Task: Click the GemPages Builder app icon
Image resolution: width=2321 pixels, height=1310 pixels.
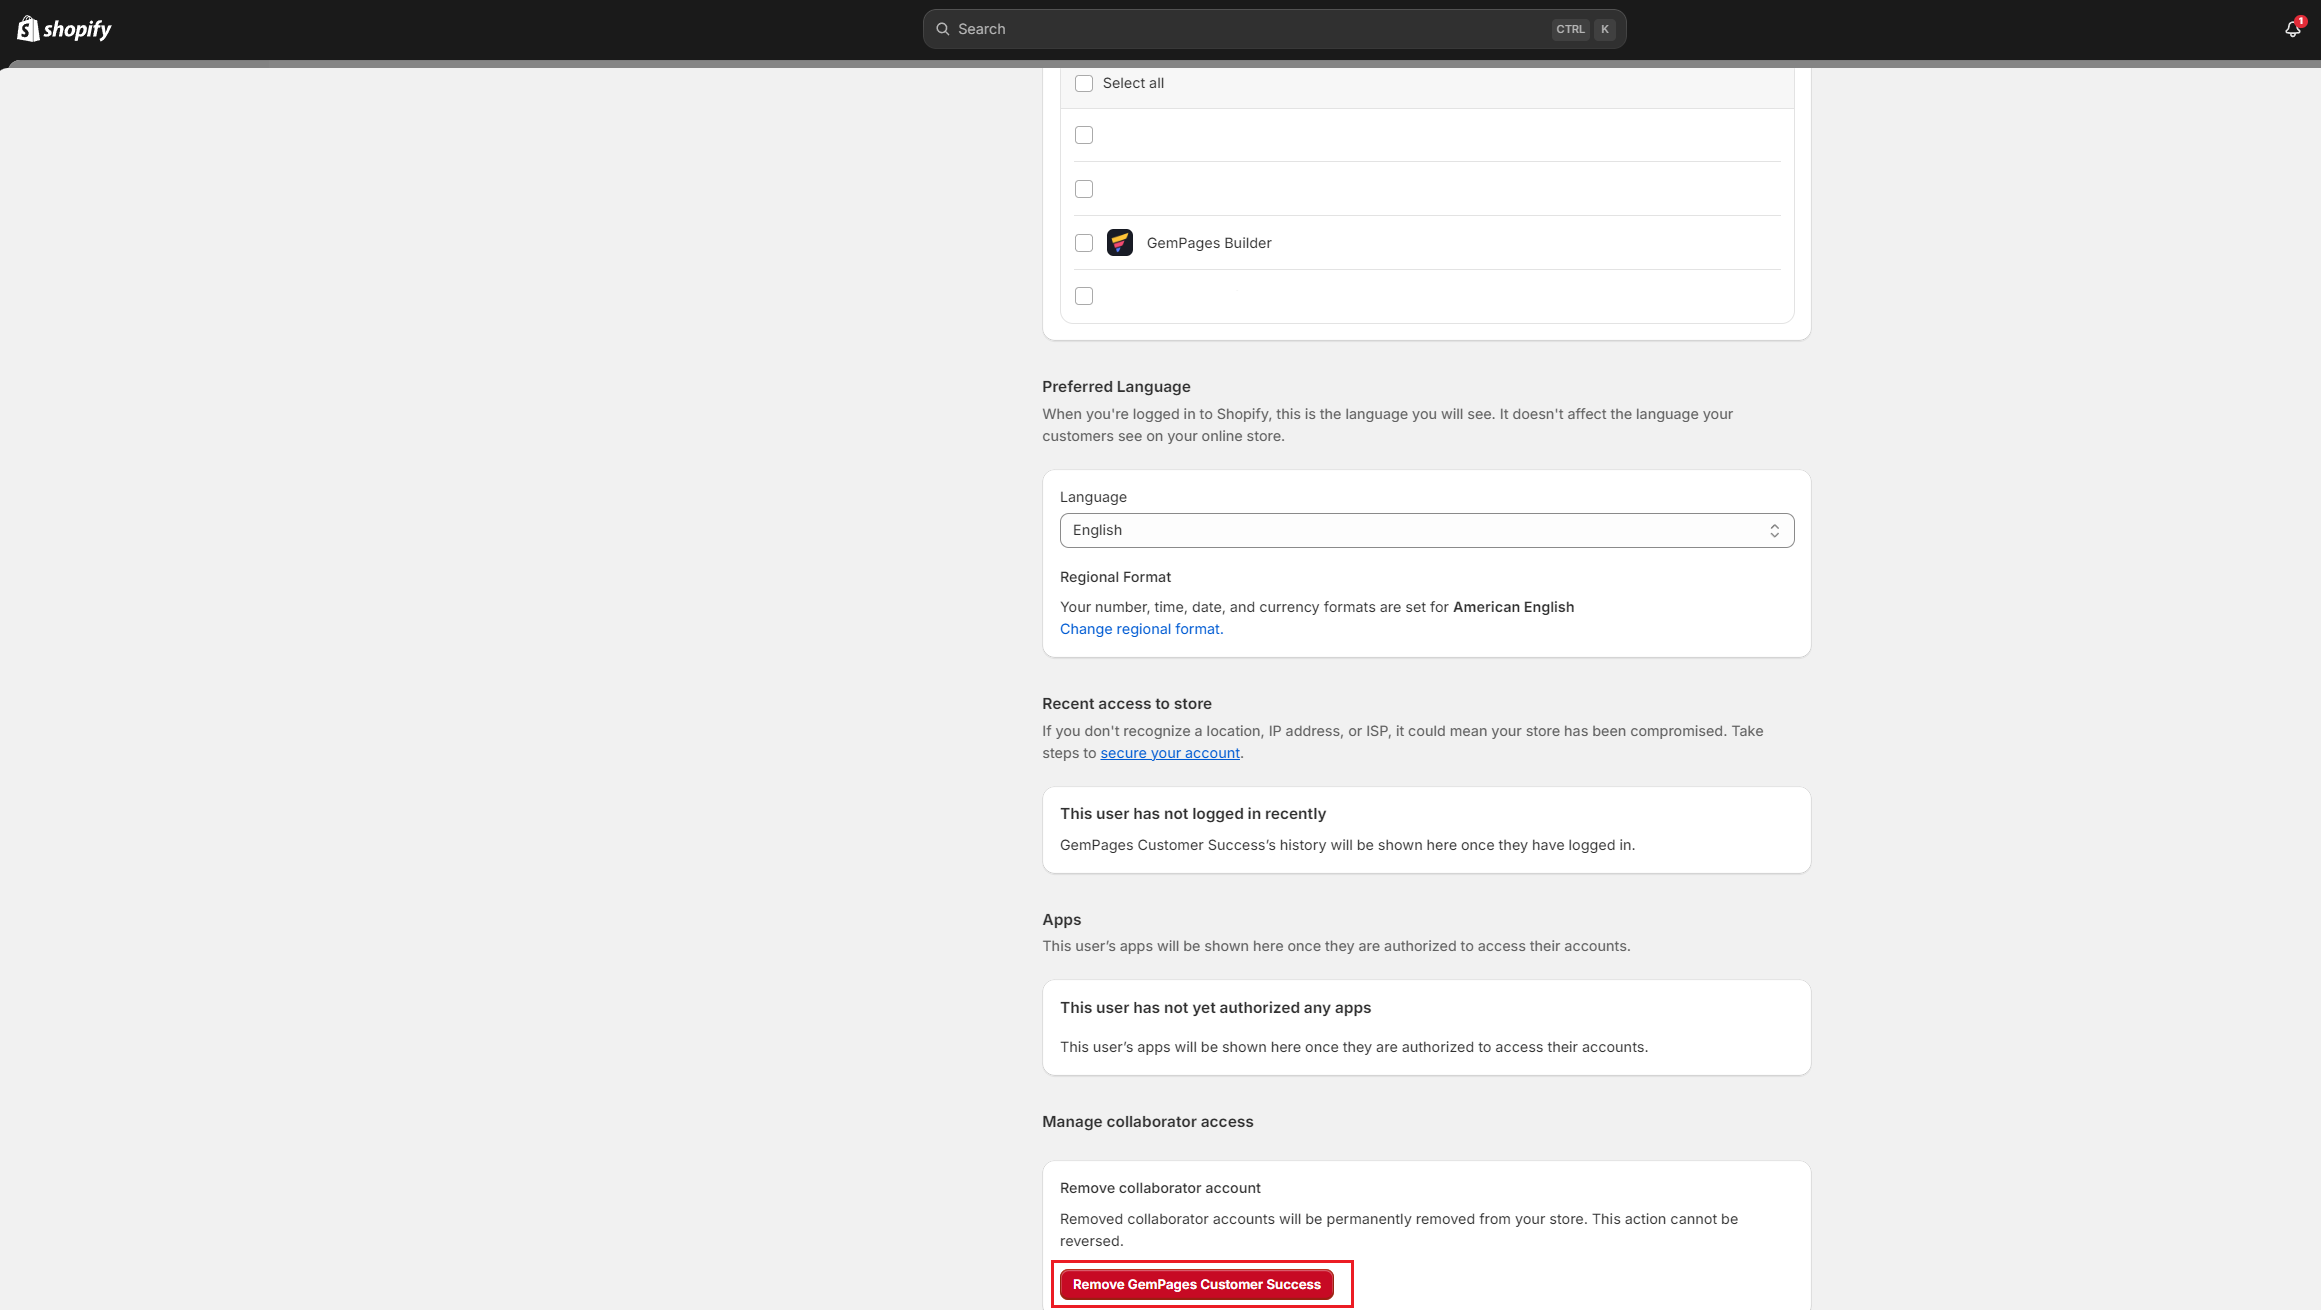Action: pos(1119,243)
